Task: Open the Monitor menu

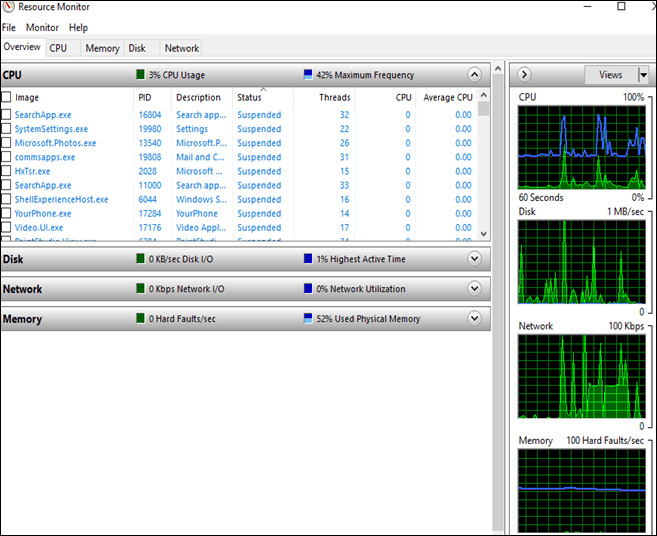Action: coord(42,27)
